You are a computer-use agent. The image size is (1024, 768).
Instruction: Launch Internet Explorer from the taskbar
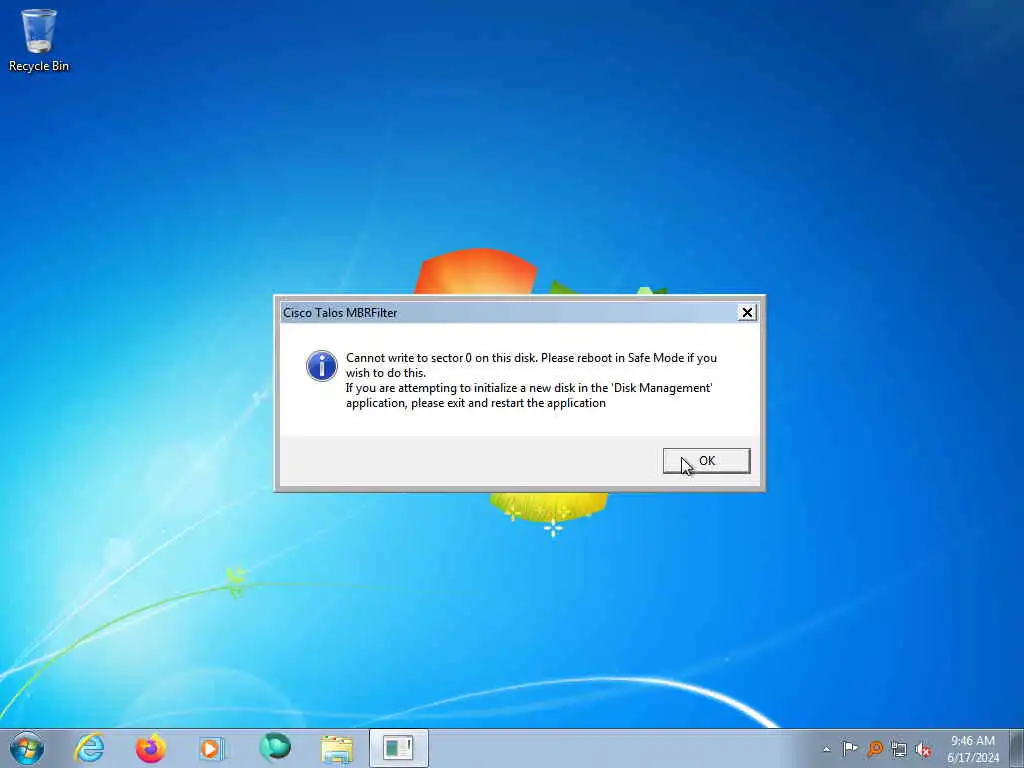(x=89, y=748)
